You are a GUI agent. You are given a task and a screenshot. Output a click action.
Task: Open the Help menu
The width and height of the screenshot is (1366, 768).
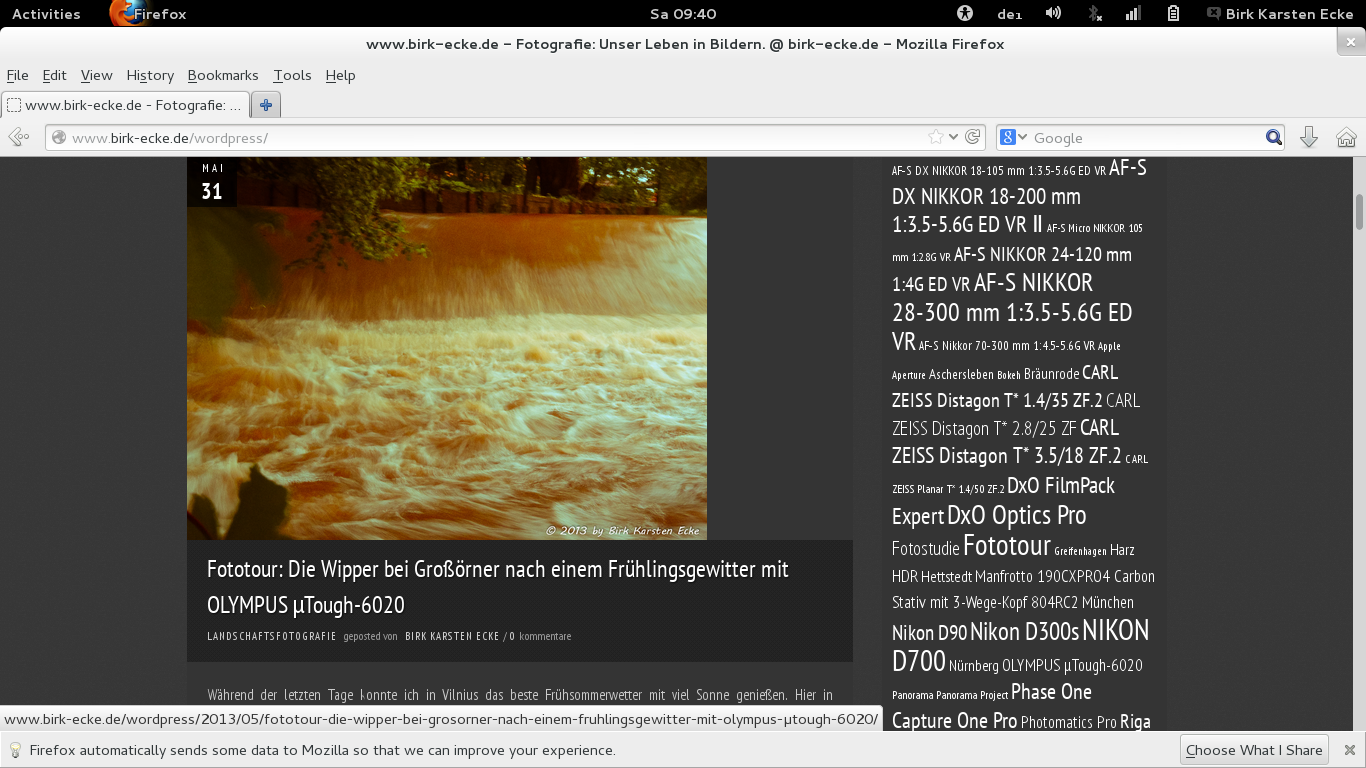[x=340, y=75]
